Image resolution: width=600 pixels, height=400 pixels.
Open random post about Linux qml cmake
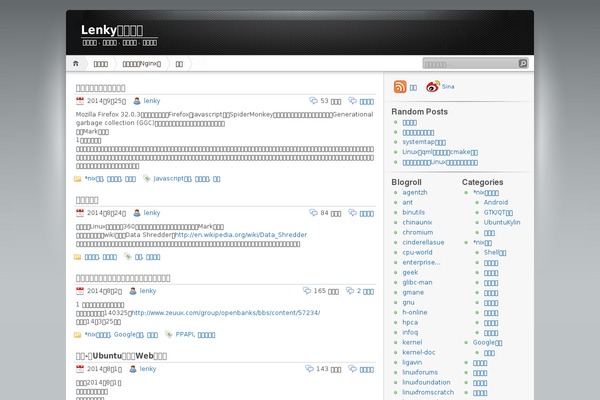[x=440, y=152]
